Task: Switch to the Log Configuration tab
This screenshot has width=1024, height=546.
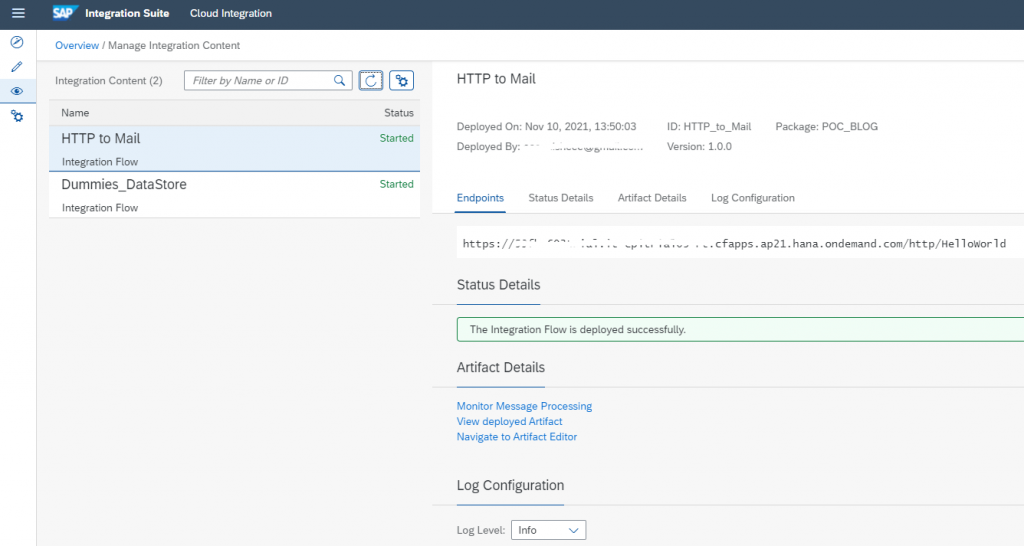Action: (753, 198)
